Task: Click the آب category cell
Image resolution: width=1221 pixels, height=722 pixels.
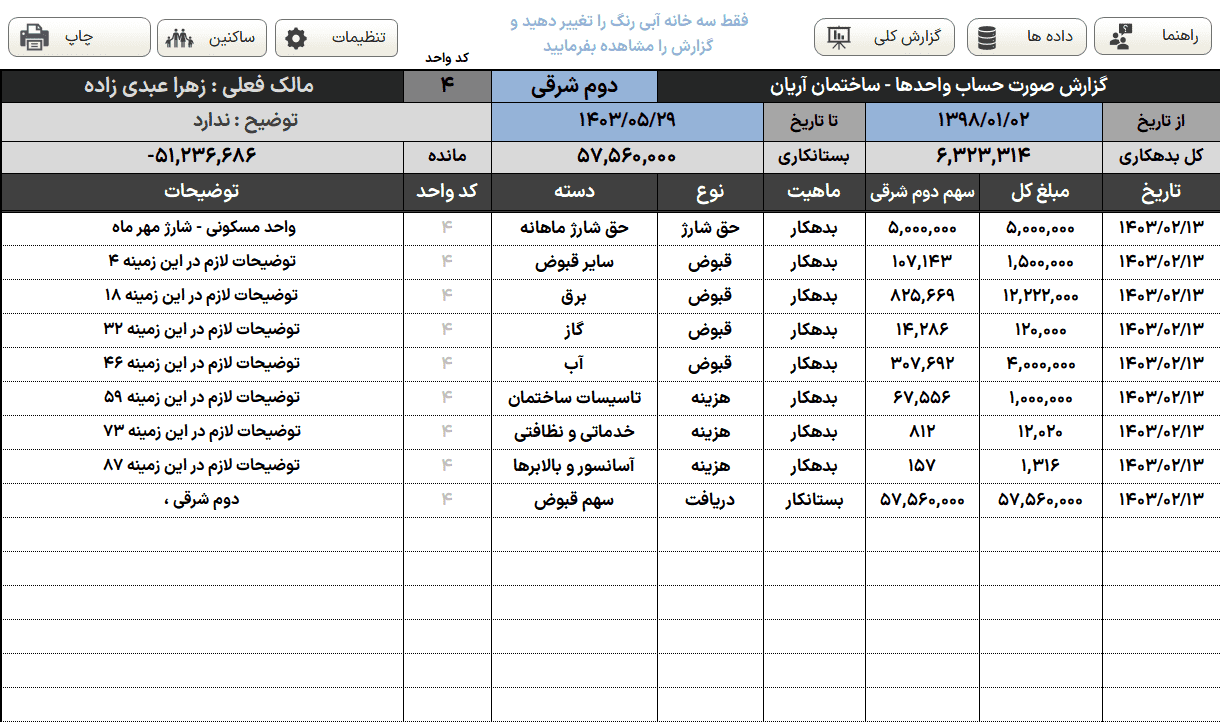Action: click(x=574, y=364)
